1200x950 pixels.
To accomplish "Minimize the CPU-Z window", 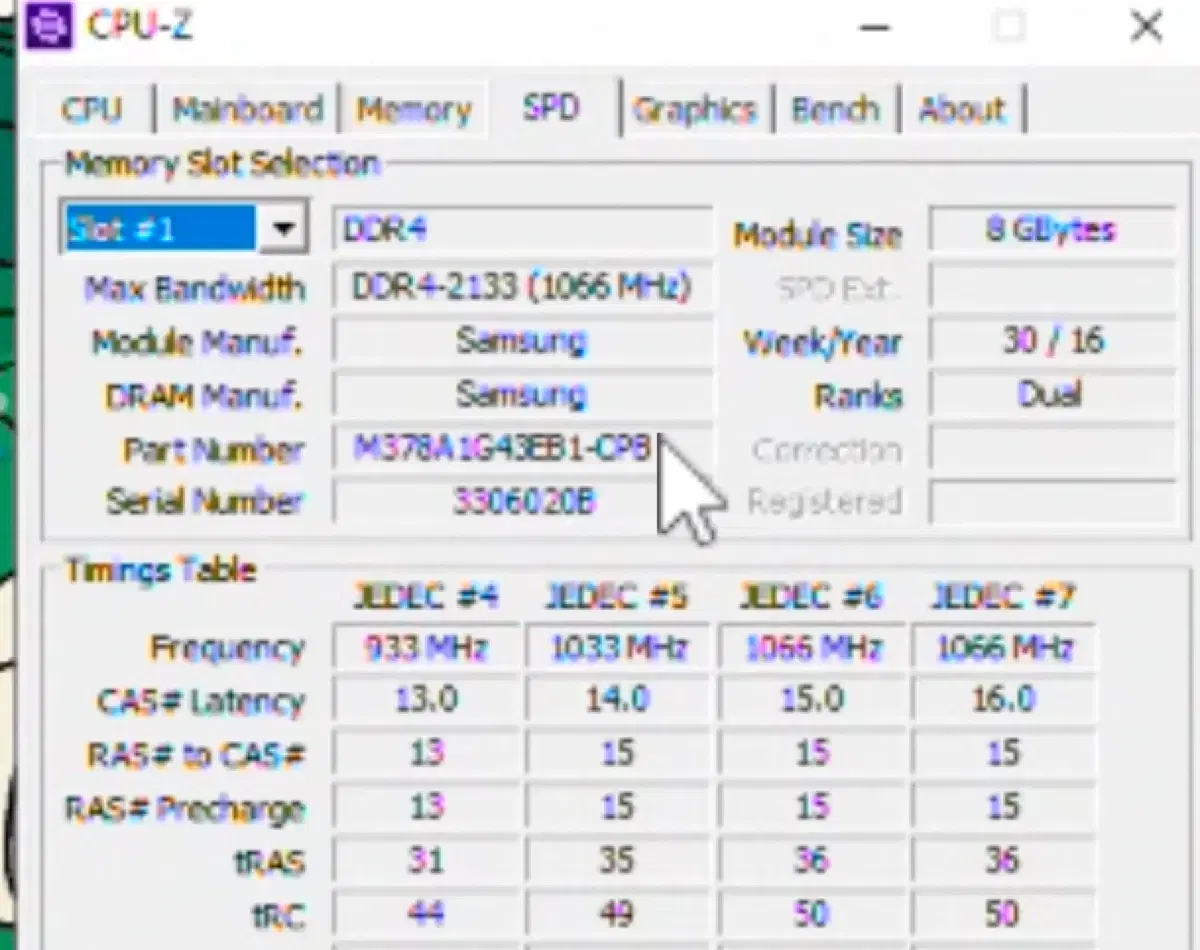I will (x=875, y=27).
